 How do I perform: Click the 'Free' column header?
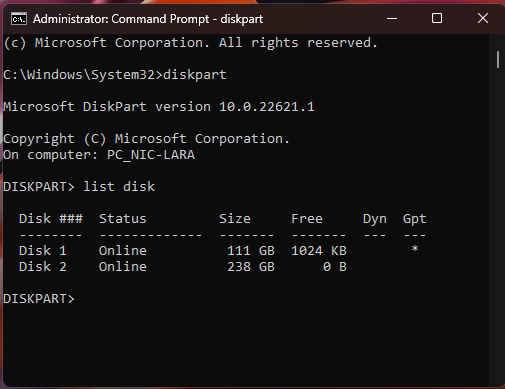coord(307,219)
